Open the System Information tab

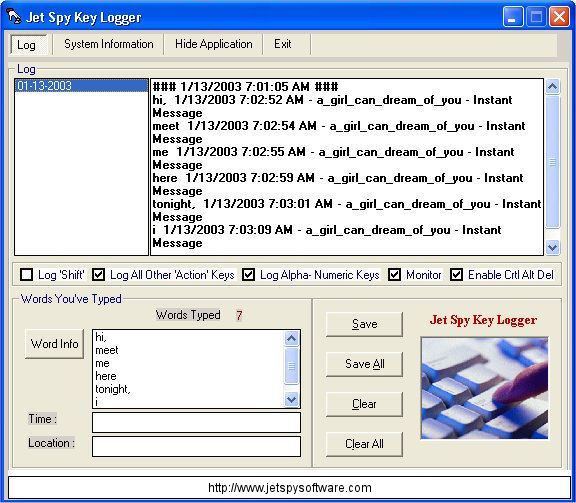(109, 44)
